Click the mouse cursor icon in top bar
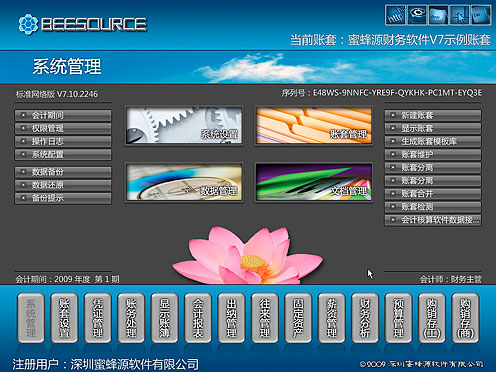This screenshot has height=372, width=496. [460, 15]
